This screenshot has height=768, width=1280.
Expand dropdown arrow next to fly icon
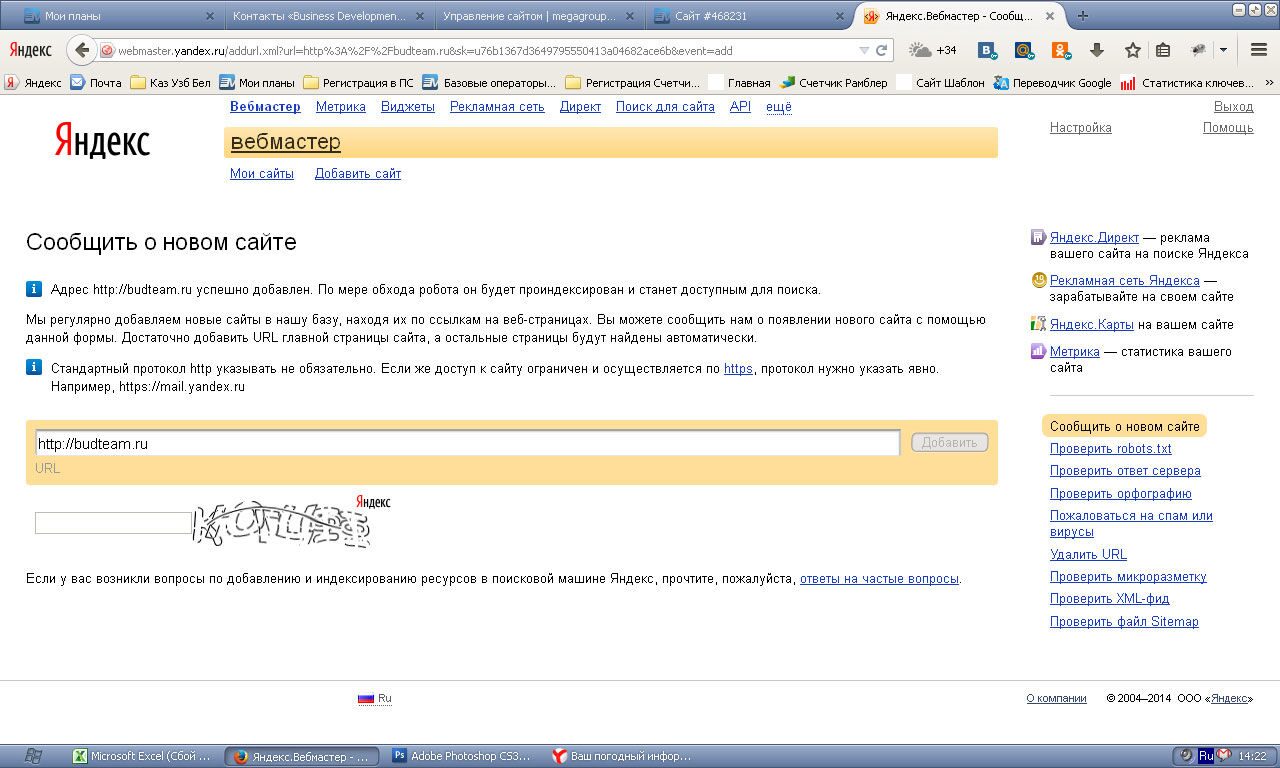pos(1223,50)
